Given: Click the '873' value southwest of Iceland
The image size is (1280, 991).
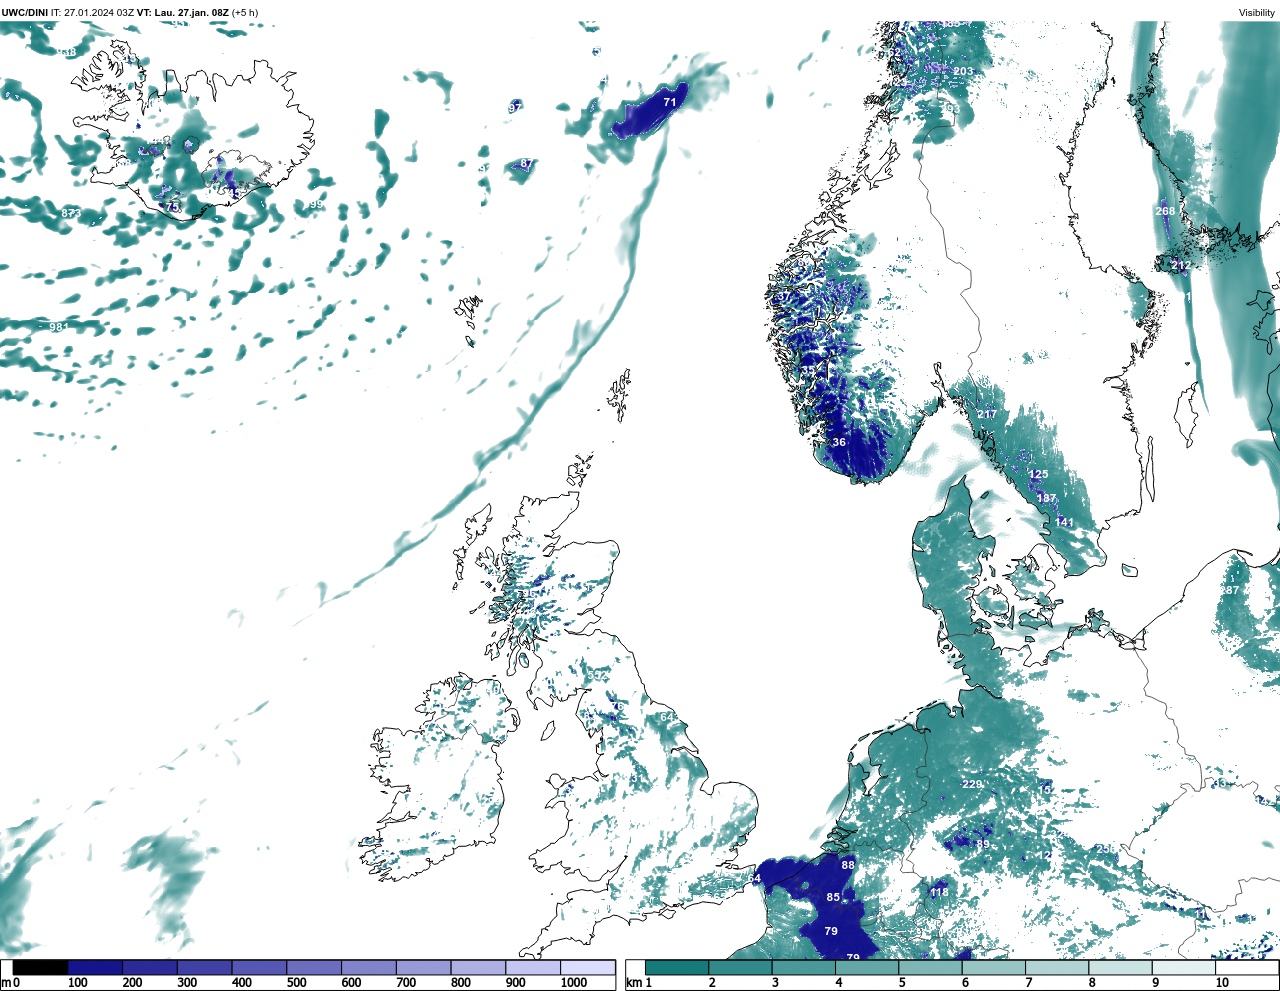Looking at the screenshot, I should [71, 213].
